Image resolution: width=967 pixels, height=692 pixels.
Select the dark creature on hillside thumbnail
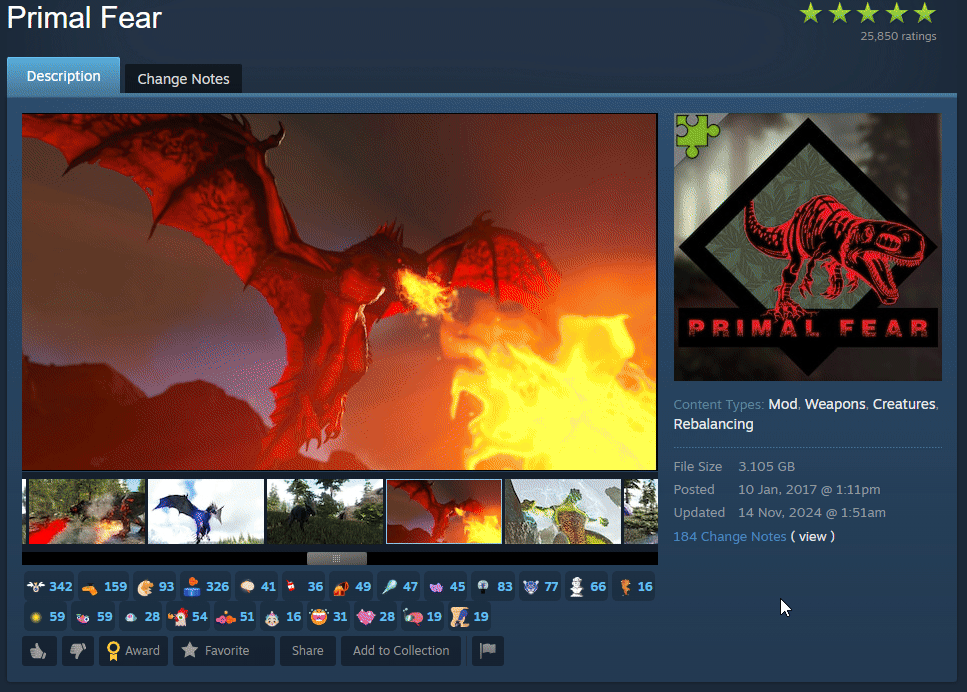[325, 512]
